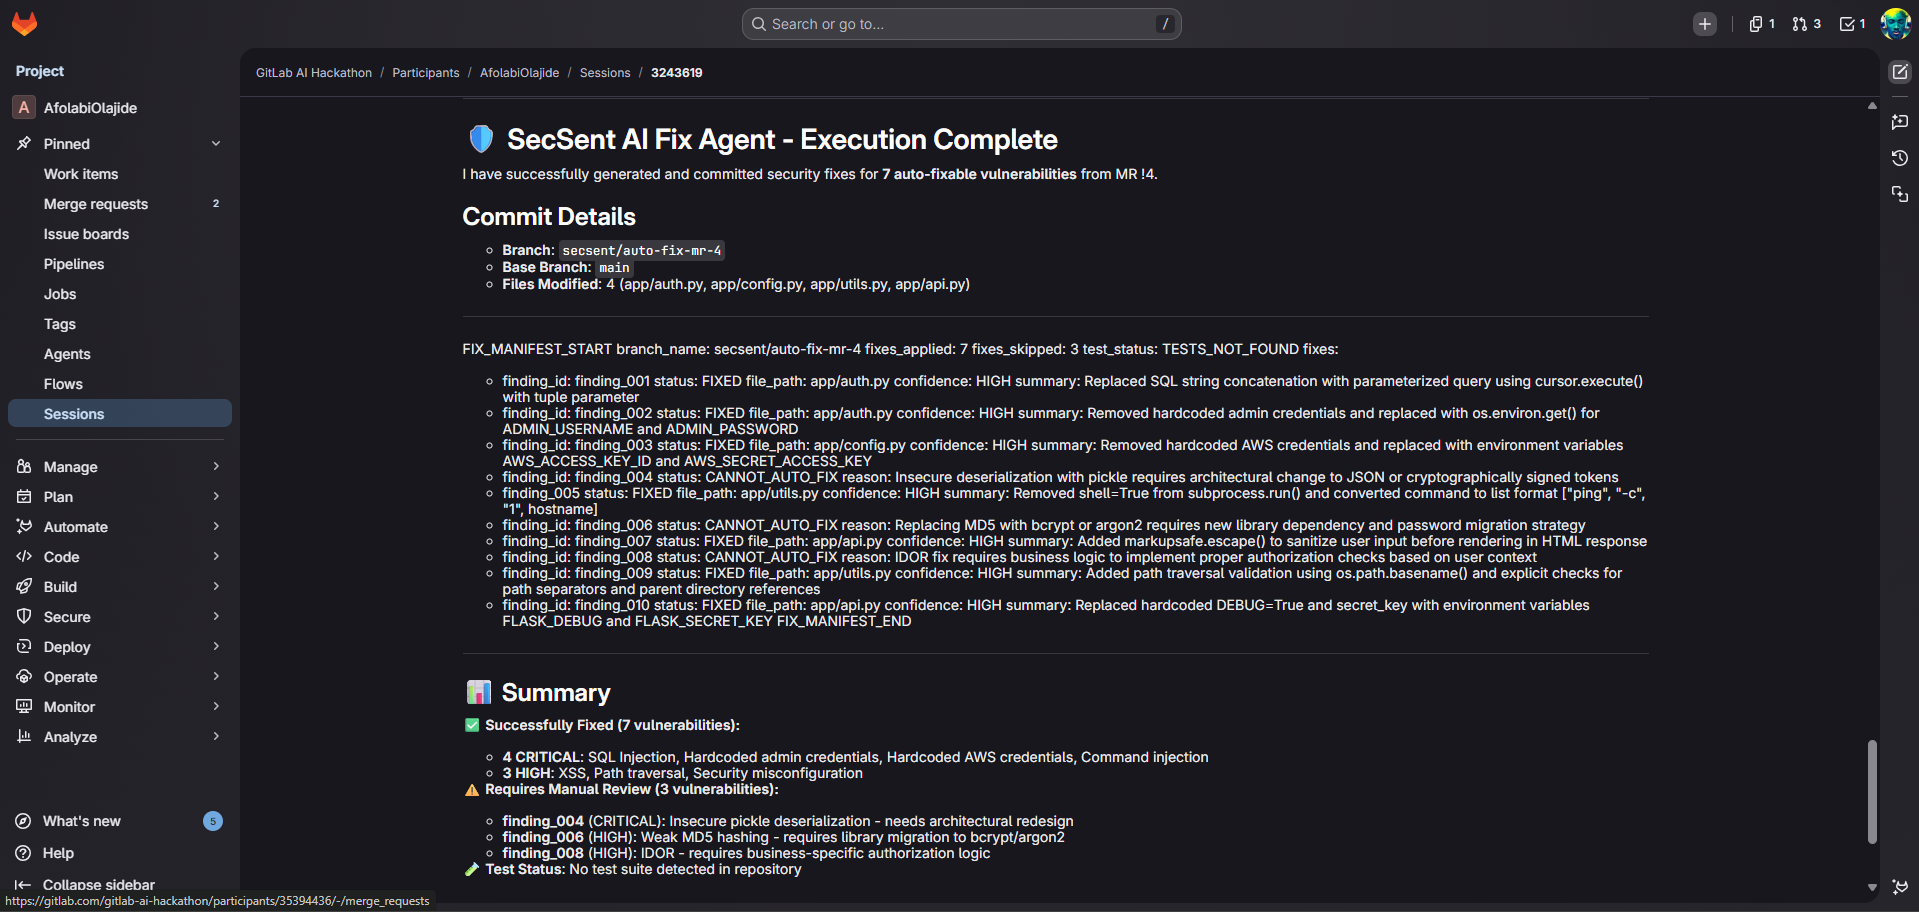Click the sessions flow icon in right rail
Screen dimensions: 1919x912
pyautogui.click(x=1900, y=194)
